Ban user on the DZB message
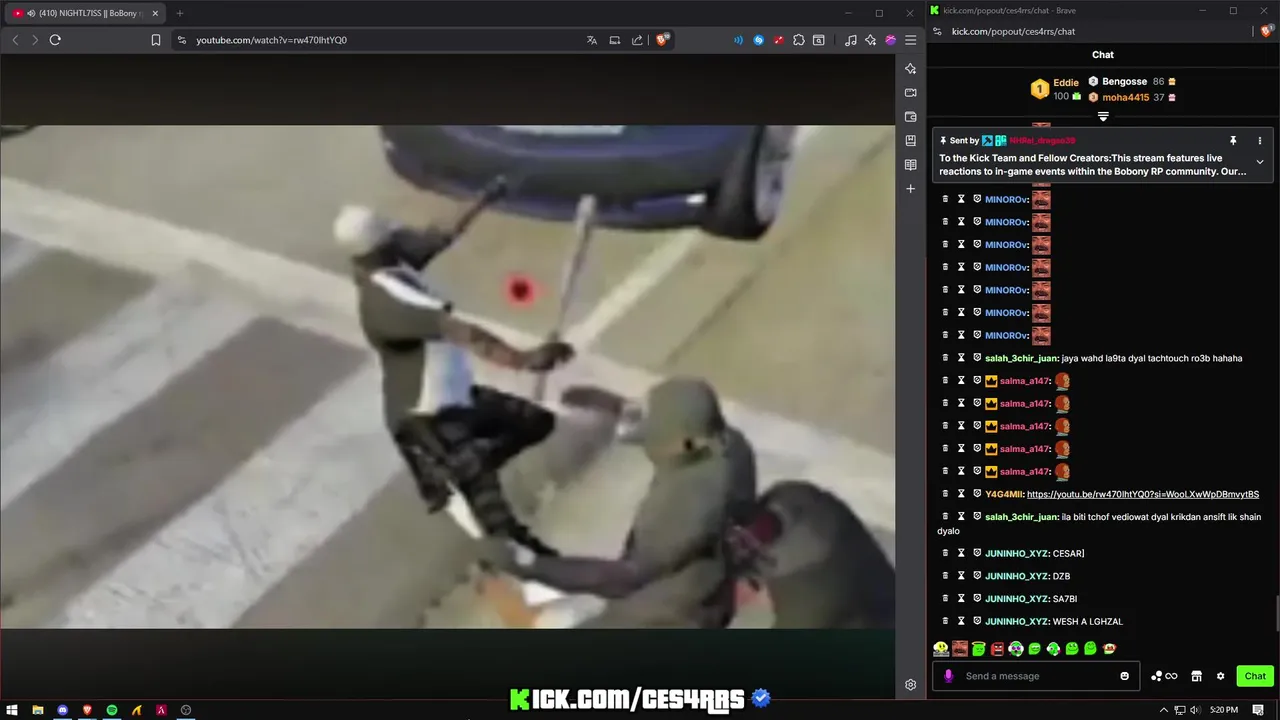 (977, 576)
